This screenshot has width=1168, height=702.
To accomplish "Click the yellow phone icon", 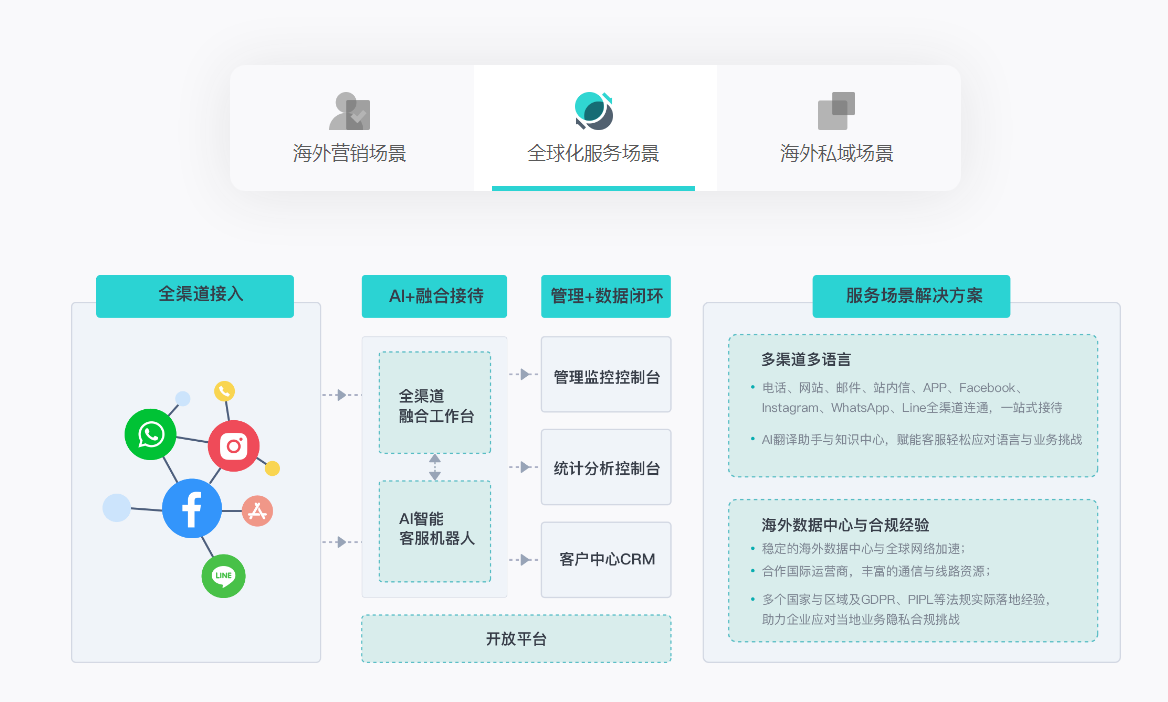I will point(224,390).
